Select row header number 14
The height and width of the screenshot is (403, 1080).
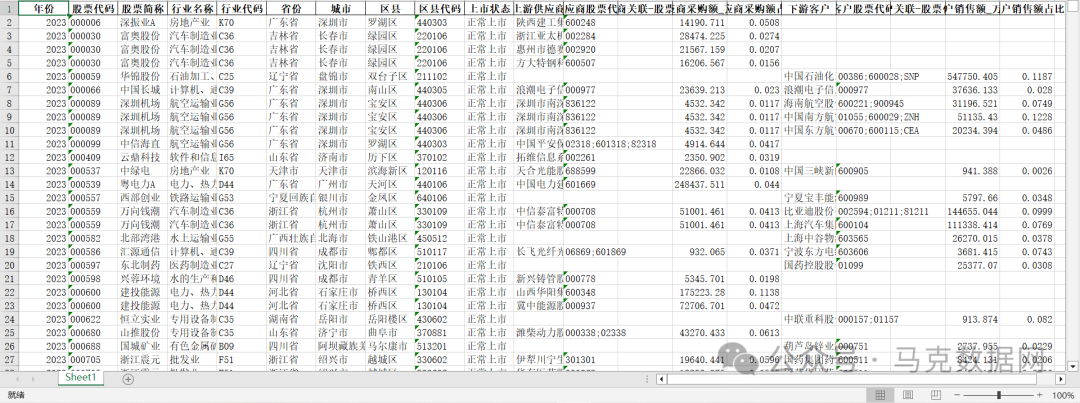8,184
